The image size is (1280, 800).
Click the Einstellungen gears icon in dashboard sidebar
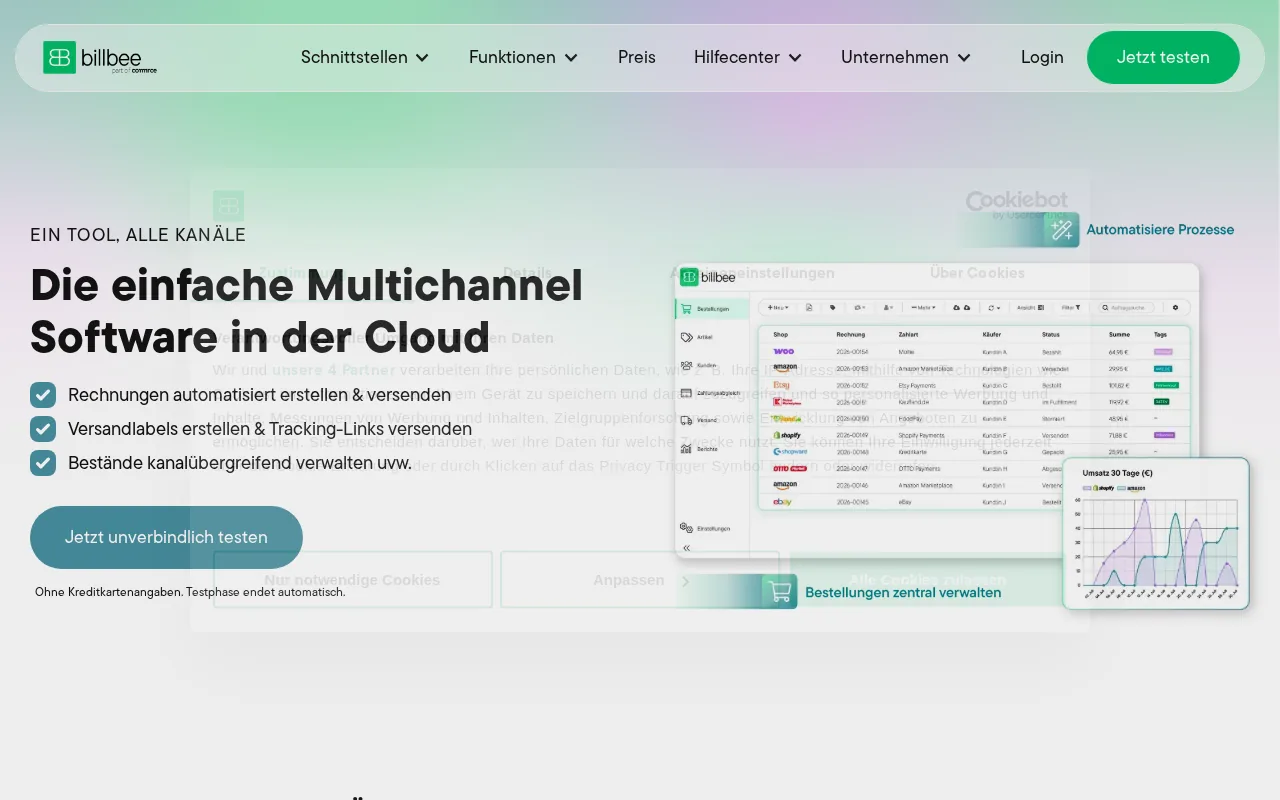pos(686,528)
